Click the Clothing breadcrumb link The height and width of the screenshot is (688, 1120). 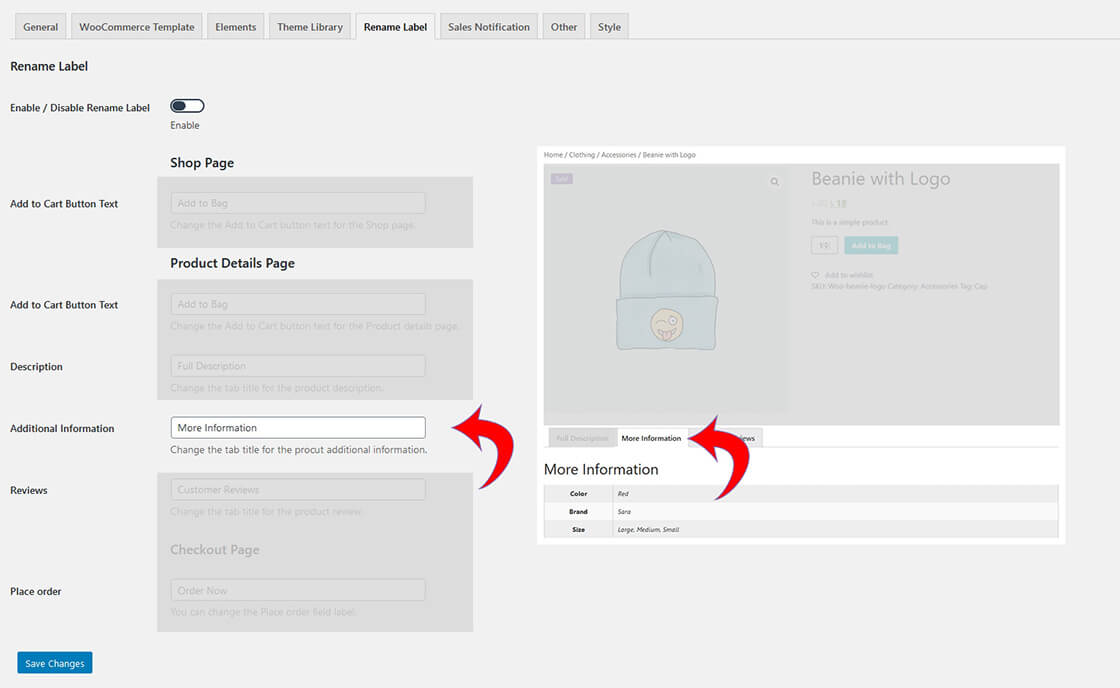tap(581, 154)
